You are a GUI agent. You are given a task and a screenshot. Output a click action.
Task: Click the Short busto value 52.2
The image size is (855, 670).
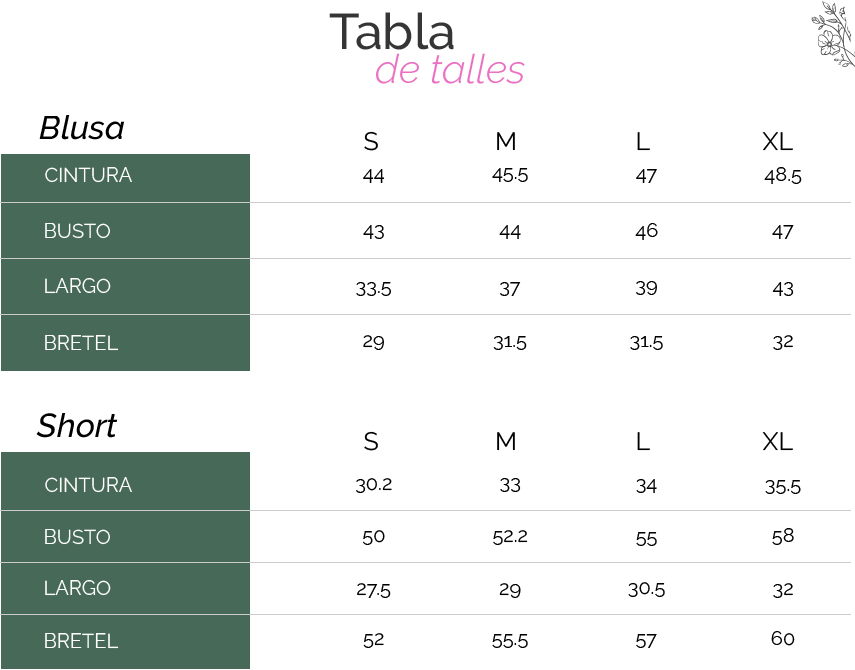510,537
